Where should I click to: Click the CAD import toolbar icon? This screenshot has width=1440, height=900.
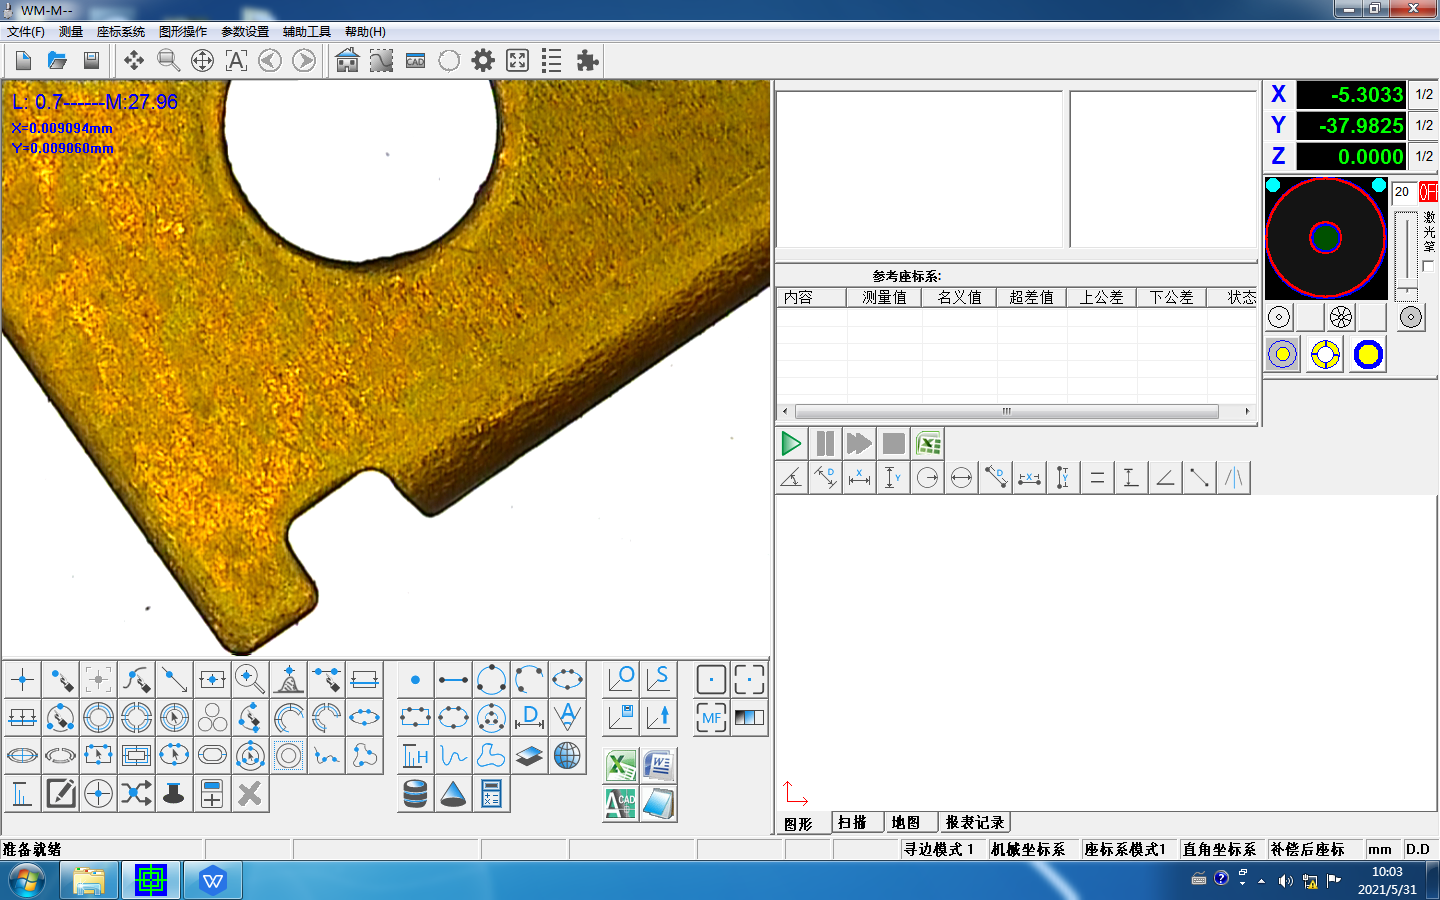[x=416, y=61]
